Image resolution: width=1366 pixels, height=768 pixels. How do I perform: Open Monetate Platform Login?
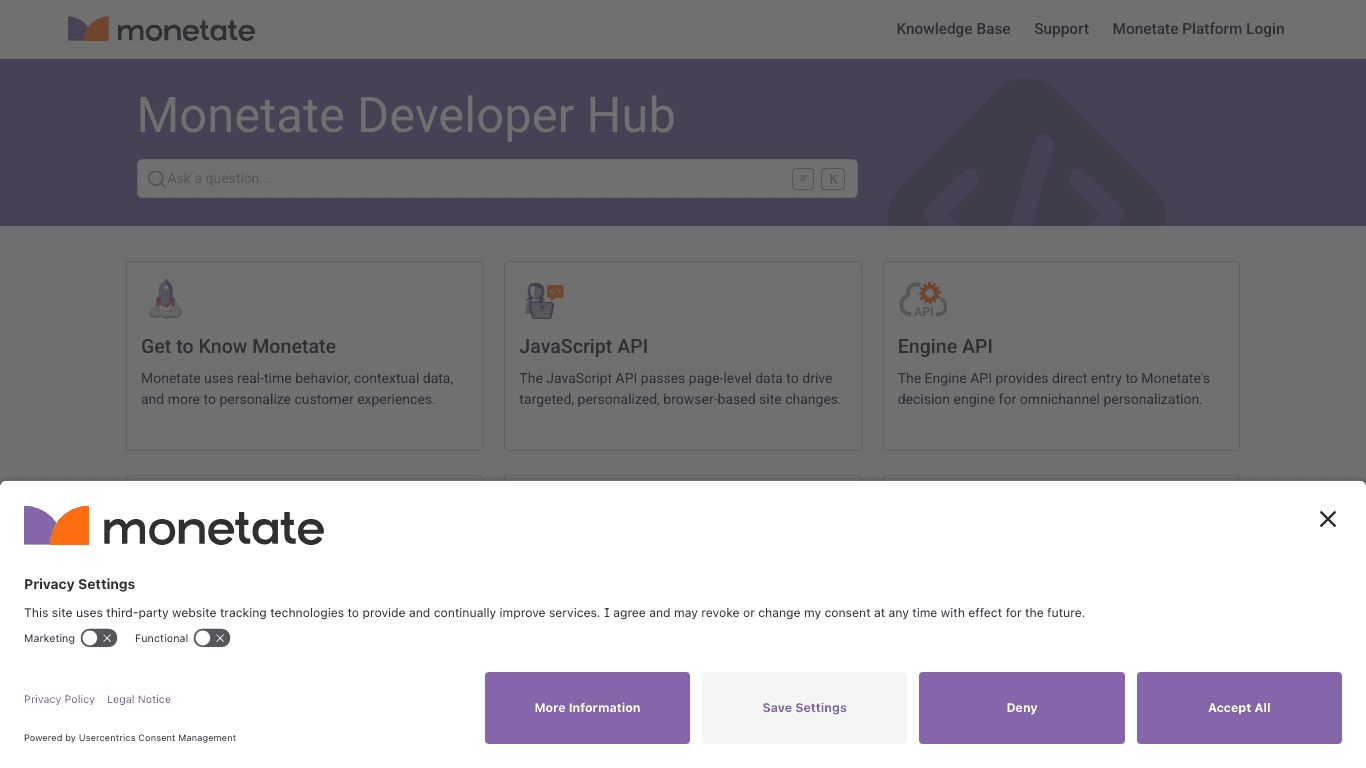1198,29
